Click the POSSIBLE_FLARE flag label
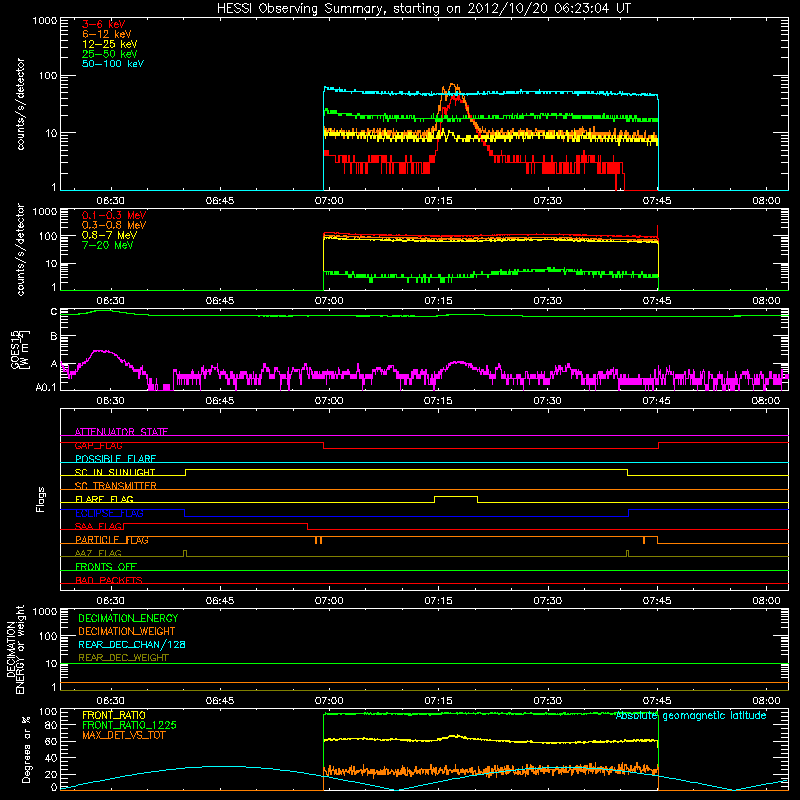This screenshot has width=800, height=800. pyautogui.click(x=115, y=459)
